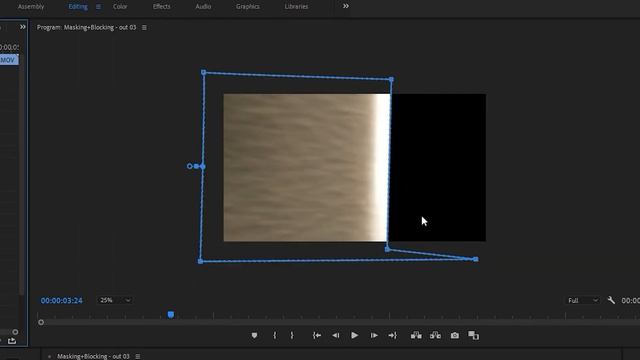Step back one frame

pos(336,336)
